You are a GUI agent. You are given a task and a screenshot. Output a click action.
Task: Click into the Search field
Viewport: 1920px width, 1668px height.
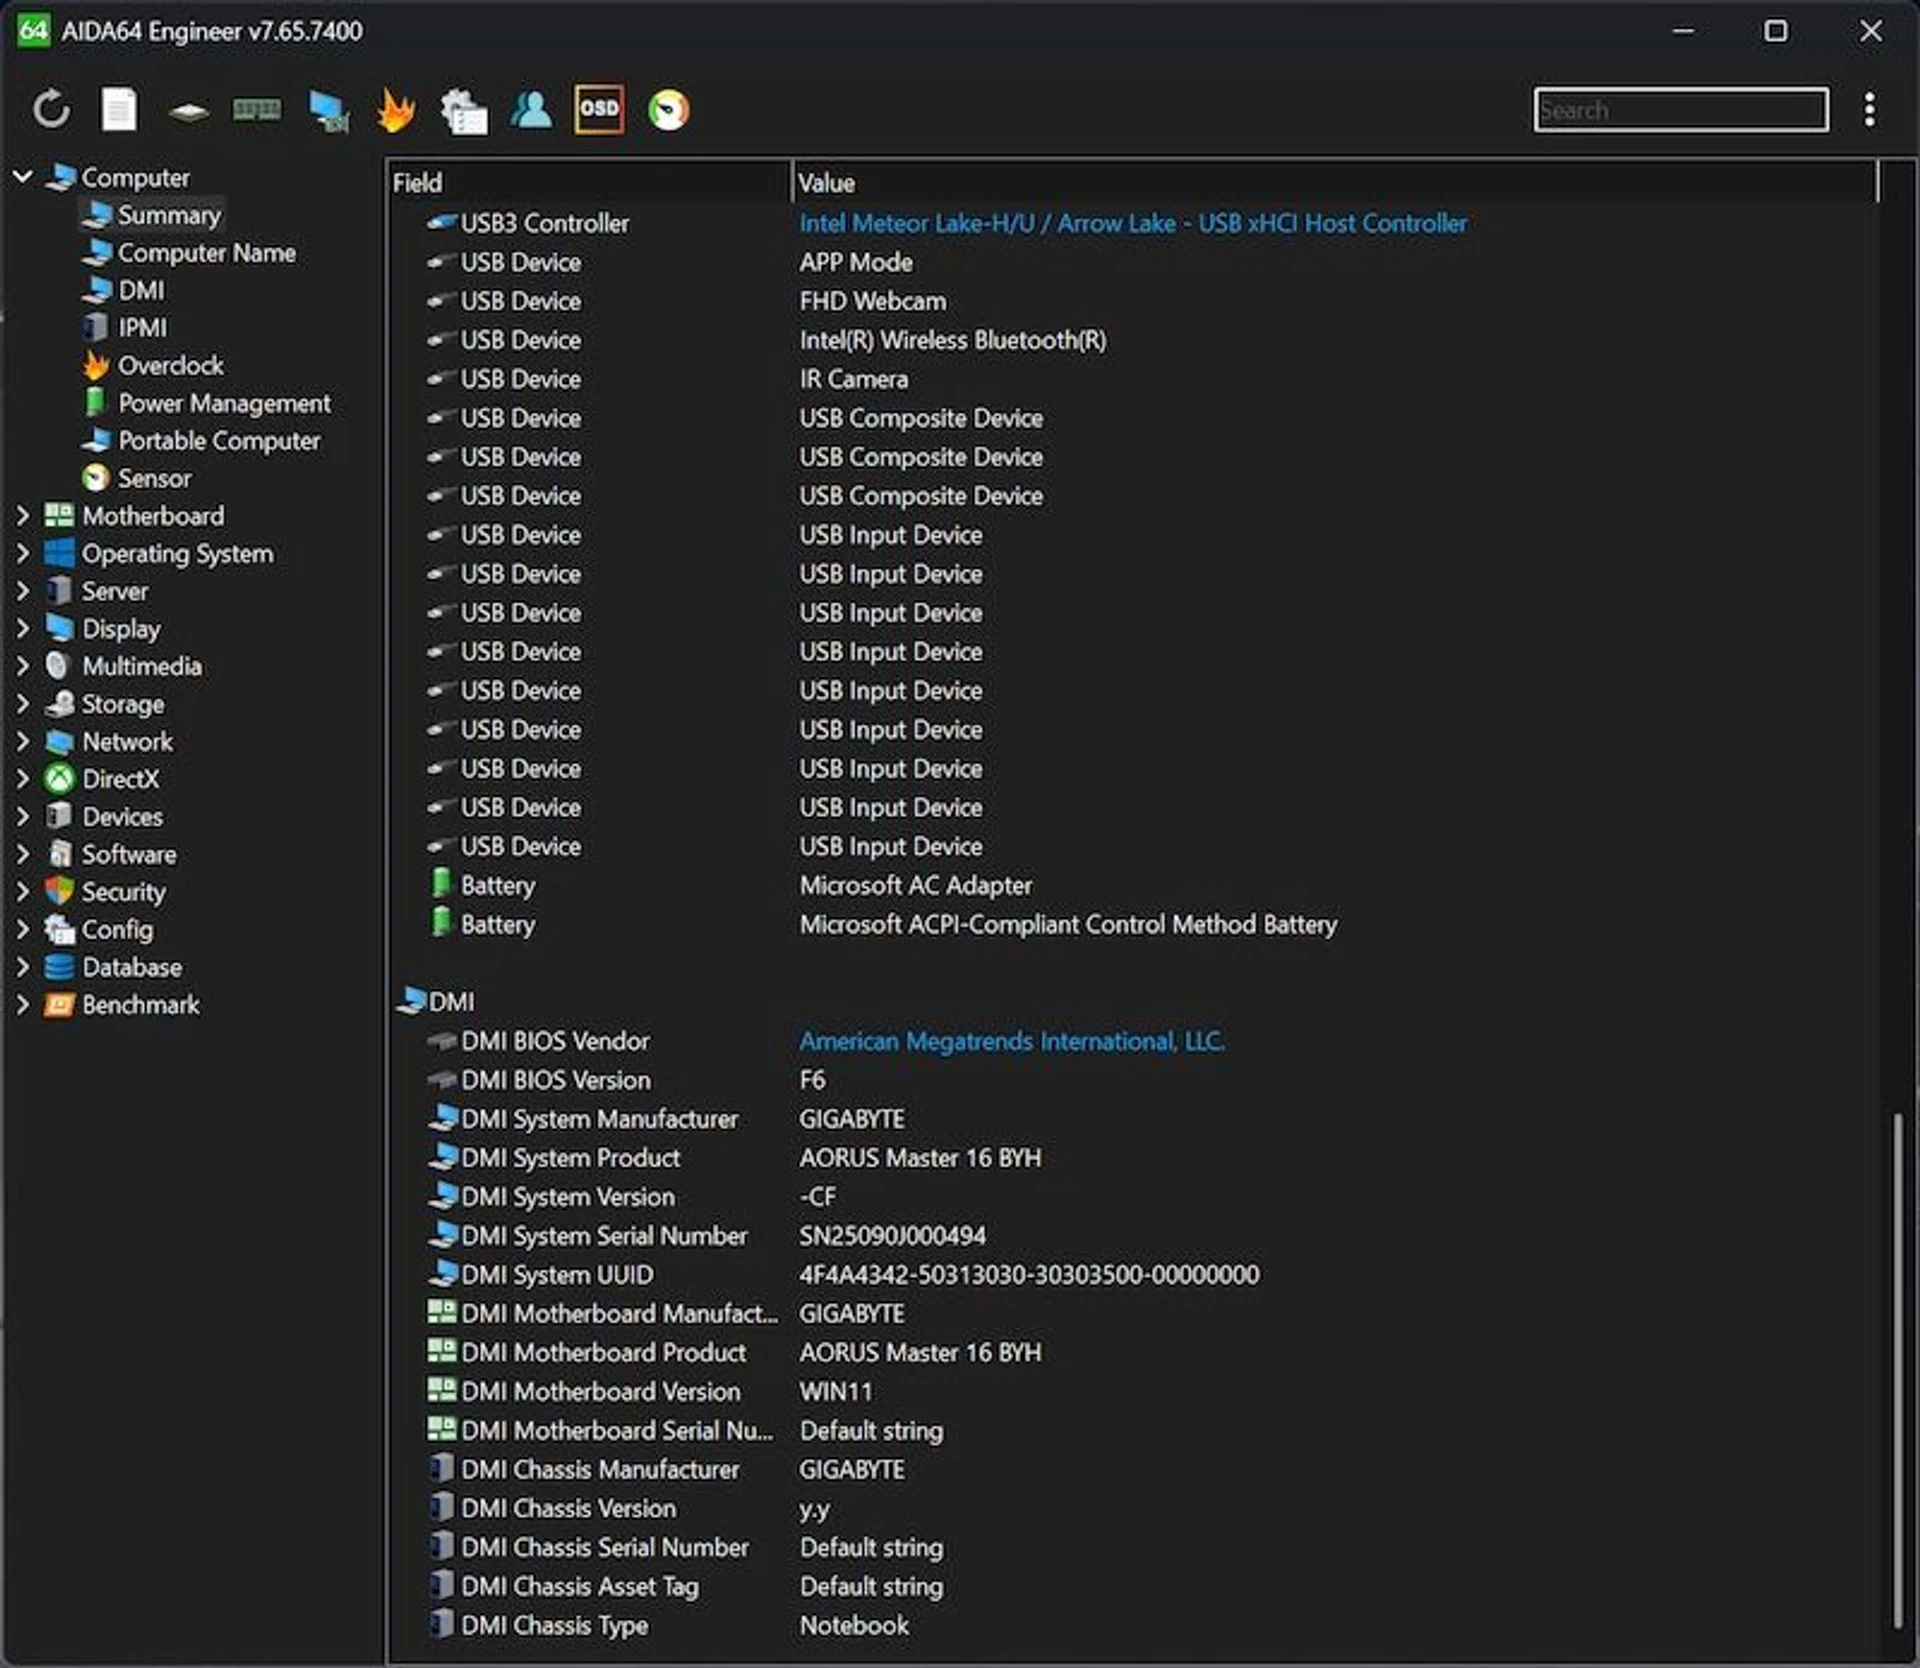pos(1681,109)
